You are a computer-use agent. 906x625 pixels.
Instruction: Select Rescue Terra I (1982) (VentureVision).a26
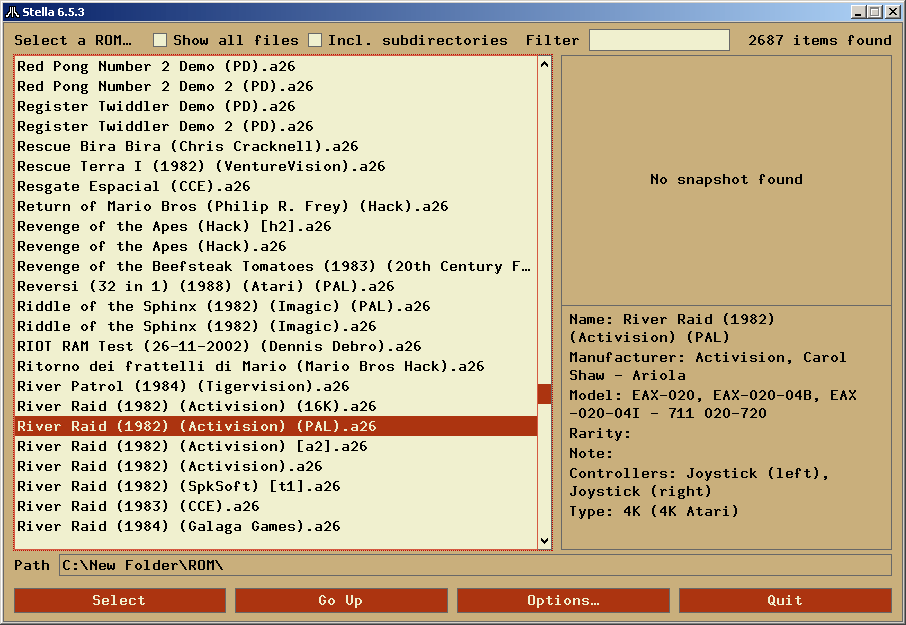[x=276, y=166]
